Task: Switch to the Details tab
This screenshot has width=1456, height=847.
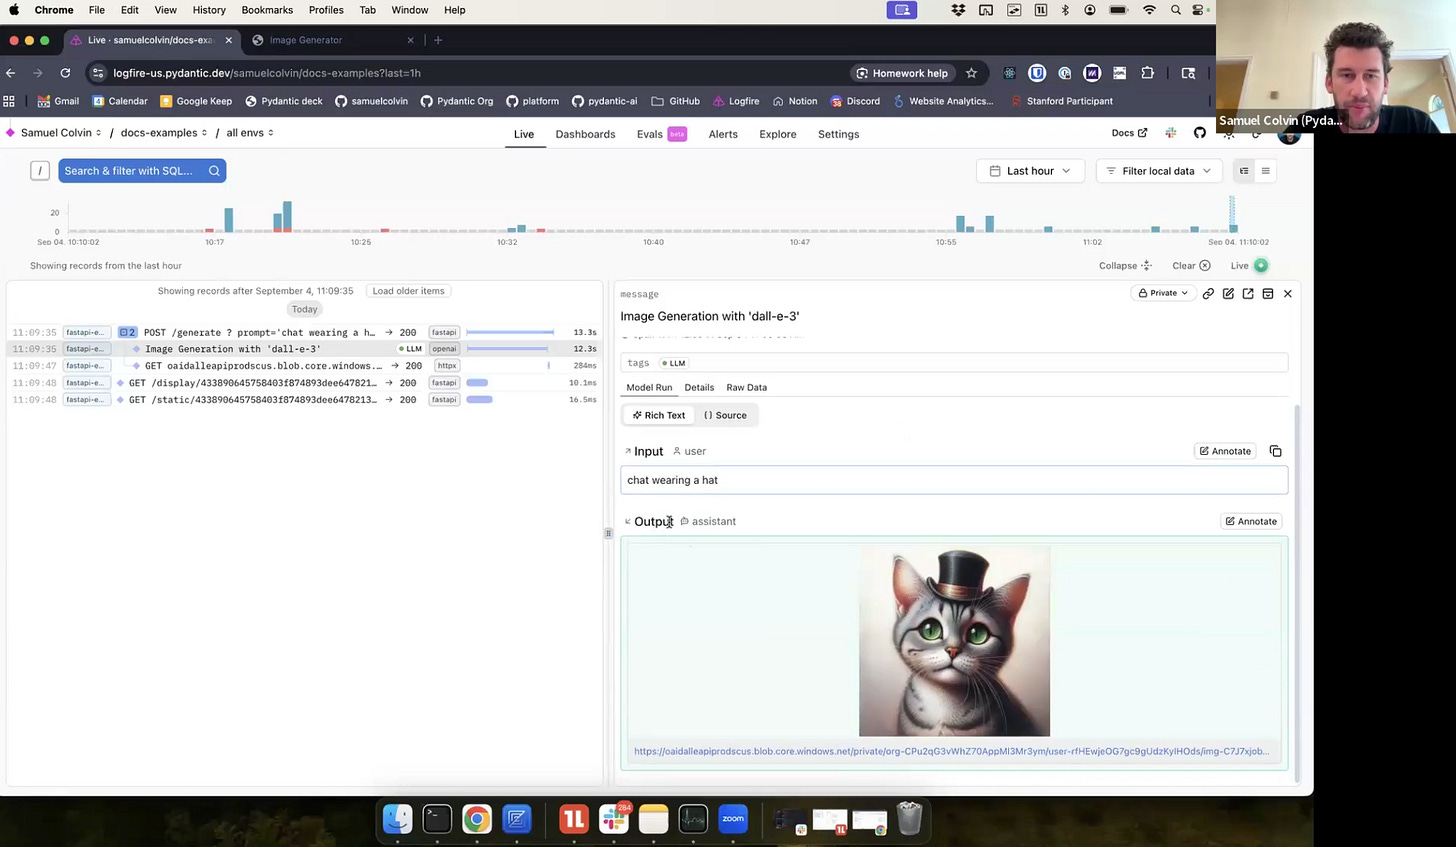Action: [x=699, y=387]
